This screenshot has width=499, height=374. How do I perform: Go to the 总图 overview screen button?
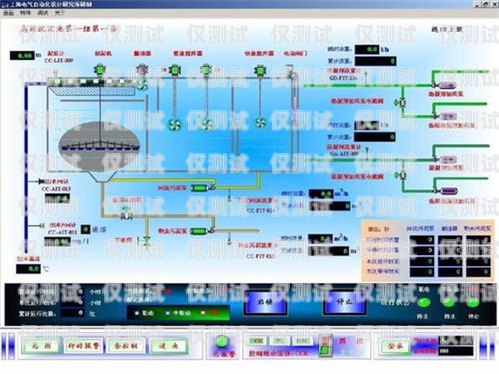[42, 346]
